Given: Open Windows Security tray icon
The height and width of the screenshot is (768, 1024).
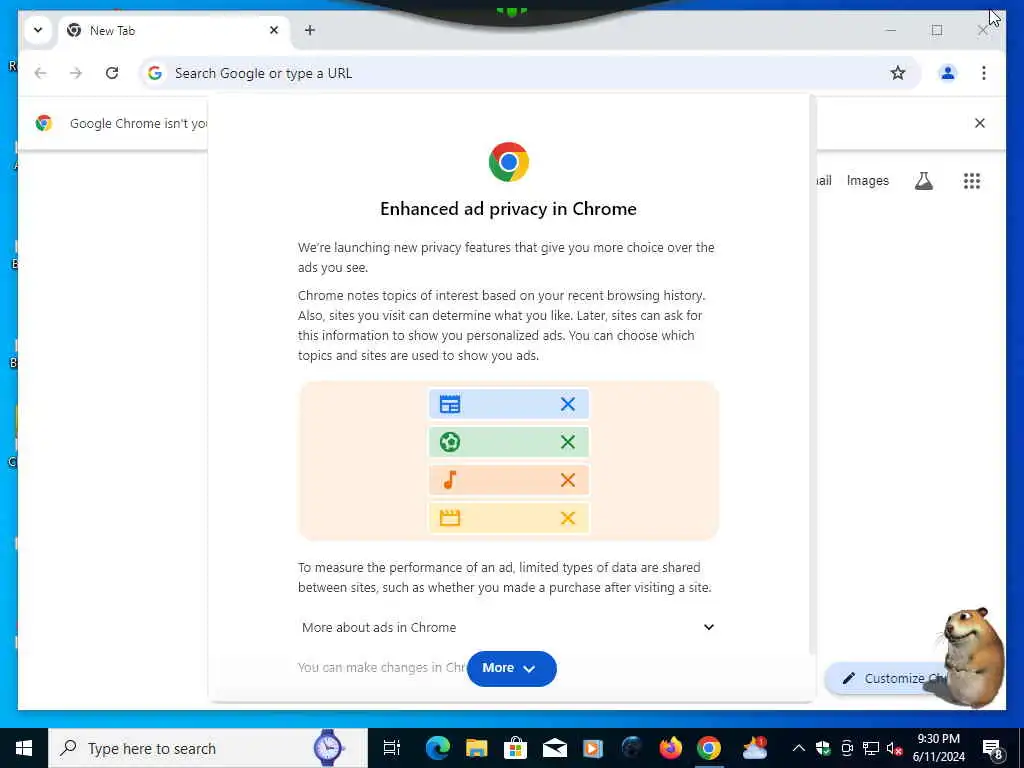Looking at the screenshot, I should pyautogui.click(x=823, y=748).
